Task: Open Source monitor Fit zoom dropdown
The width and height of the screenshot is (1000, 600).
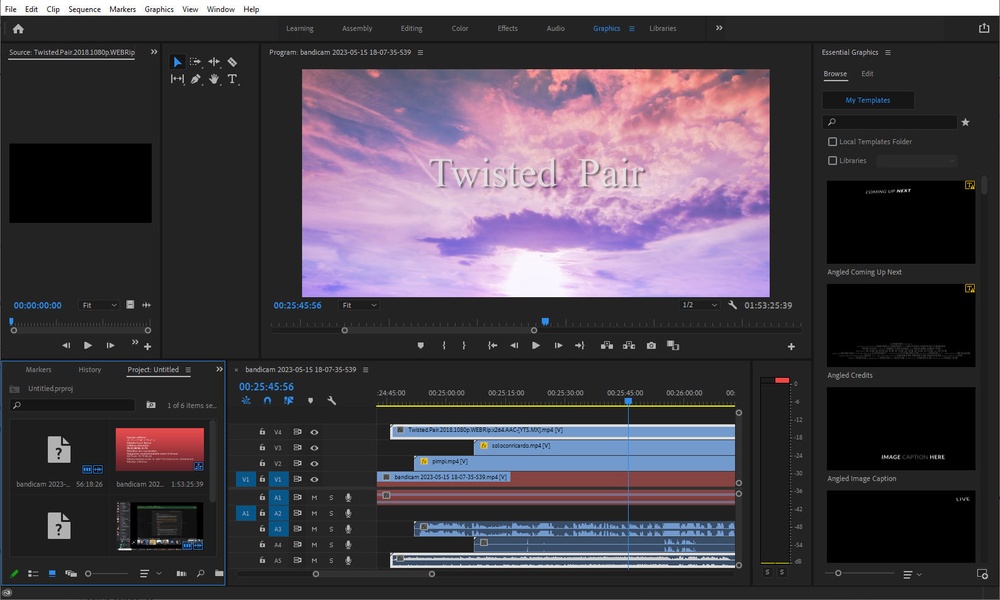Action: 99,305
